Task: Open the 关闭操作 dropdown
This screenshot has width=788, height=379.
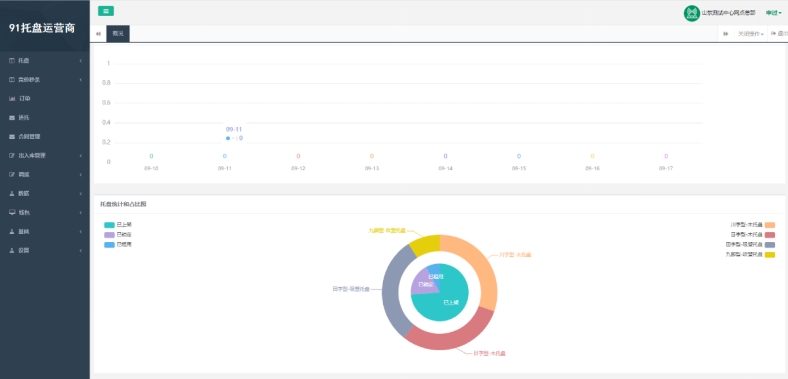Action: 750,34
